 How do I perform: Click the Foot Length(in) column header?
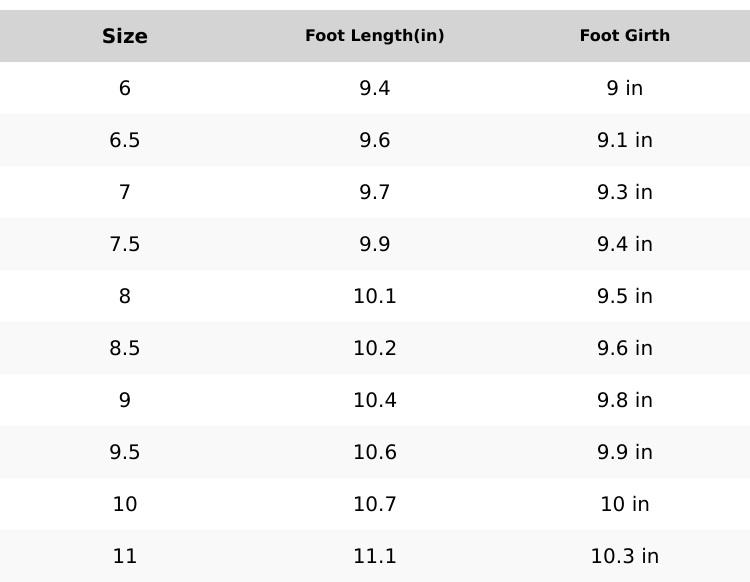375,35
